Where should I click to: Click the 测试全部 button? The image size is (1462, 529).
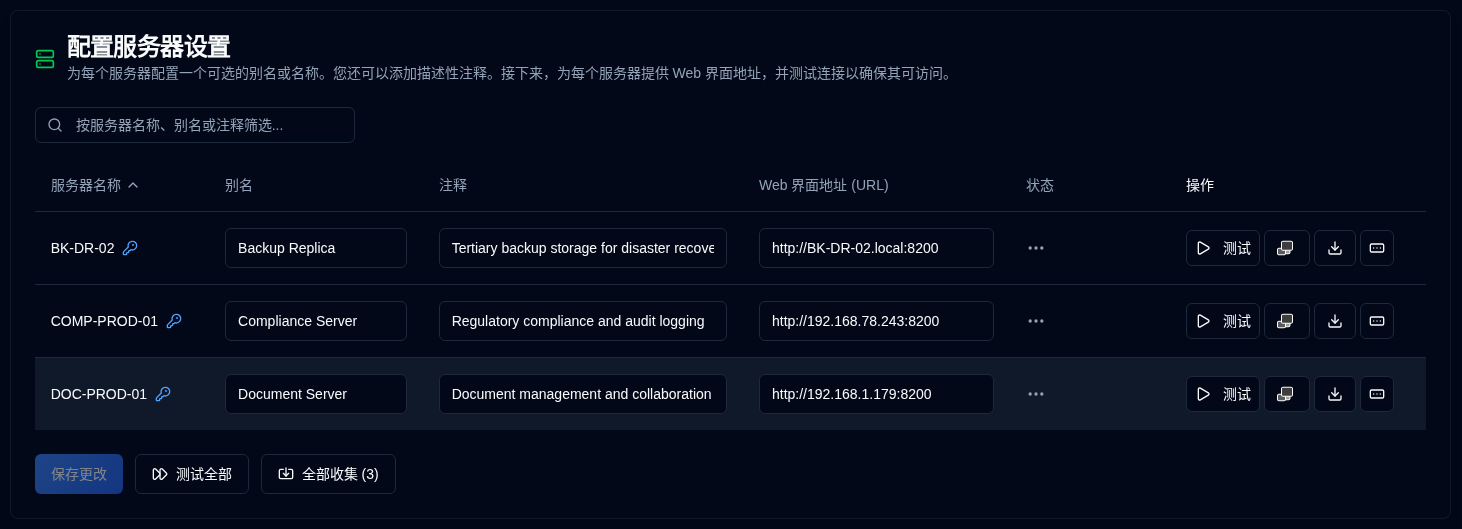coord(192,474)
